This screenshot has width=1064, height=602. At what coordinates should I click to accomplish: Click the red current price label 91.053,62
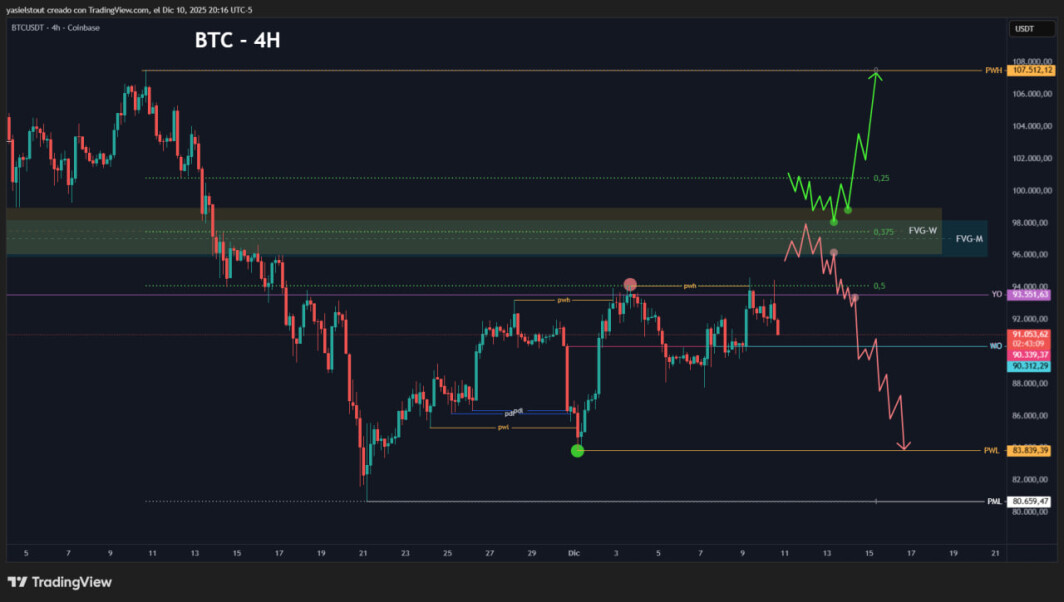click(1030, 335)
